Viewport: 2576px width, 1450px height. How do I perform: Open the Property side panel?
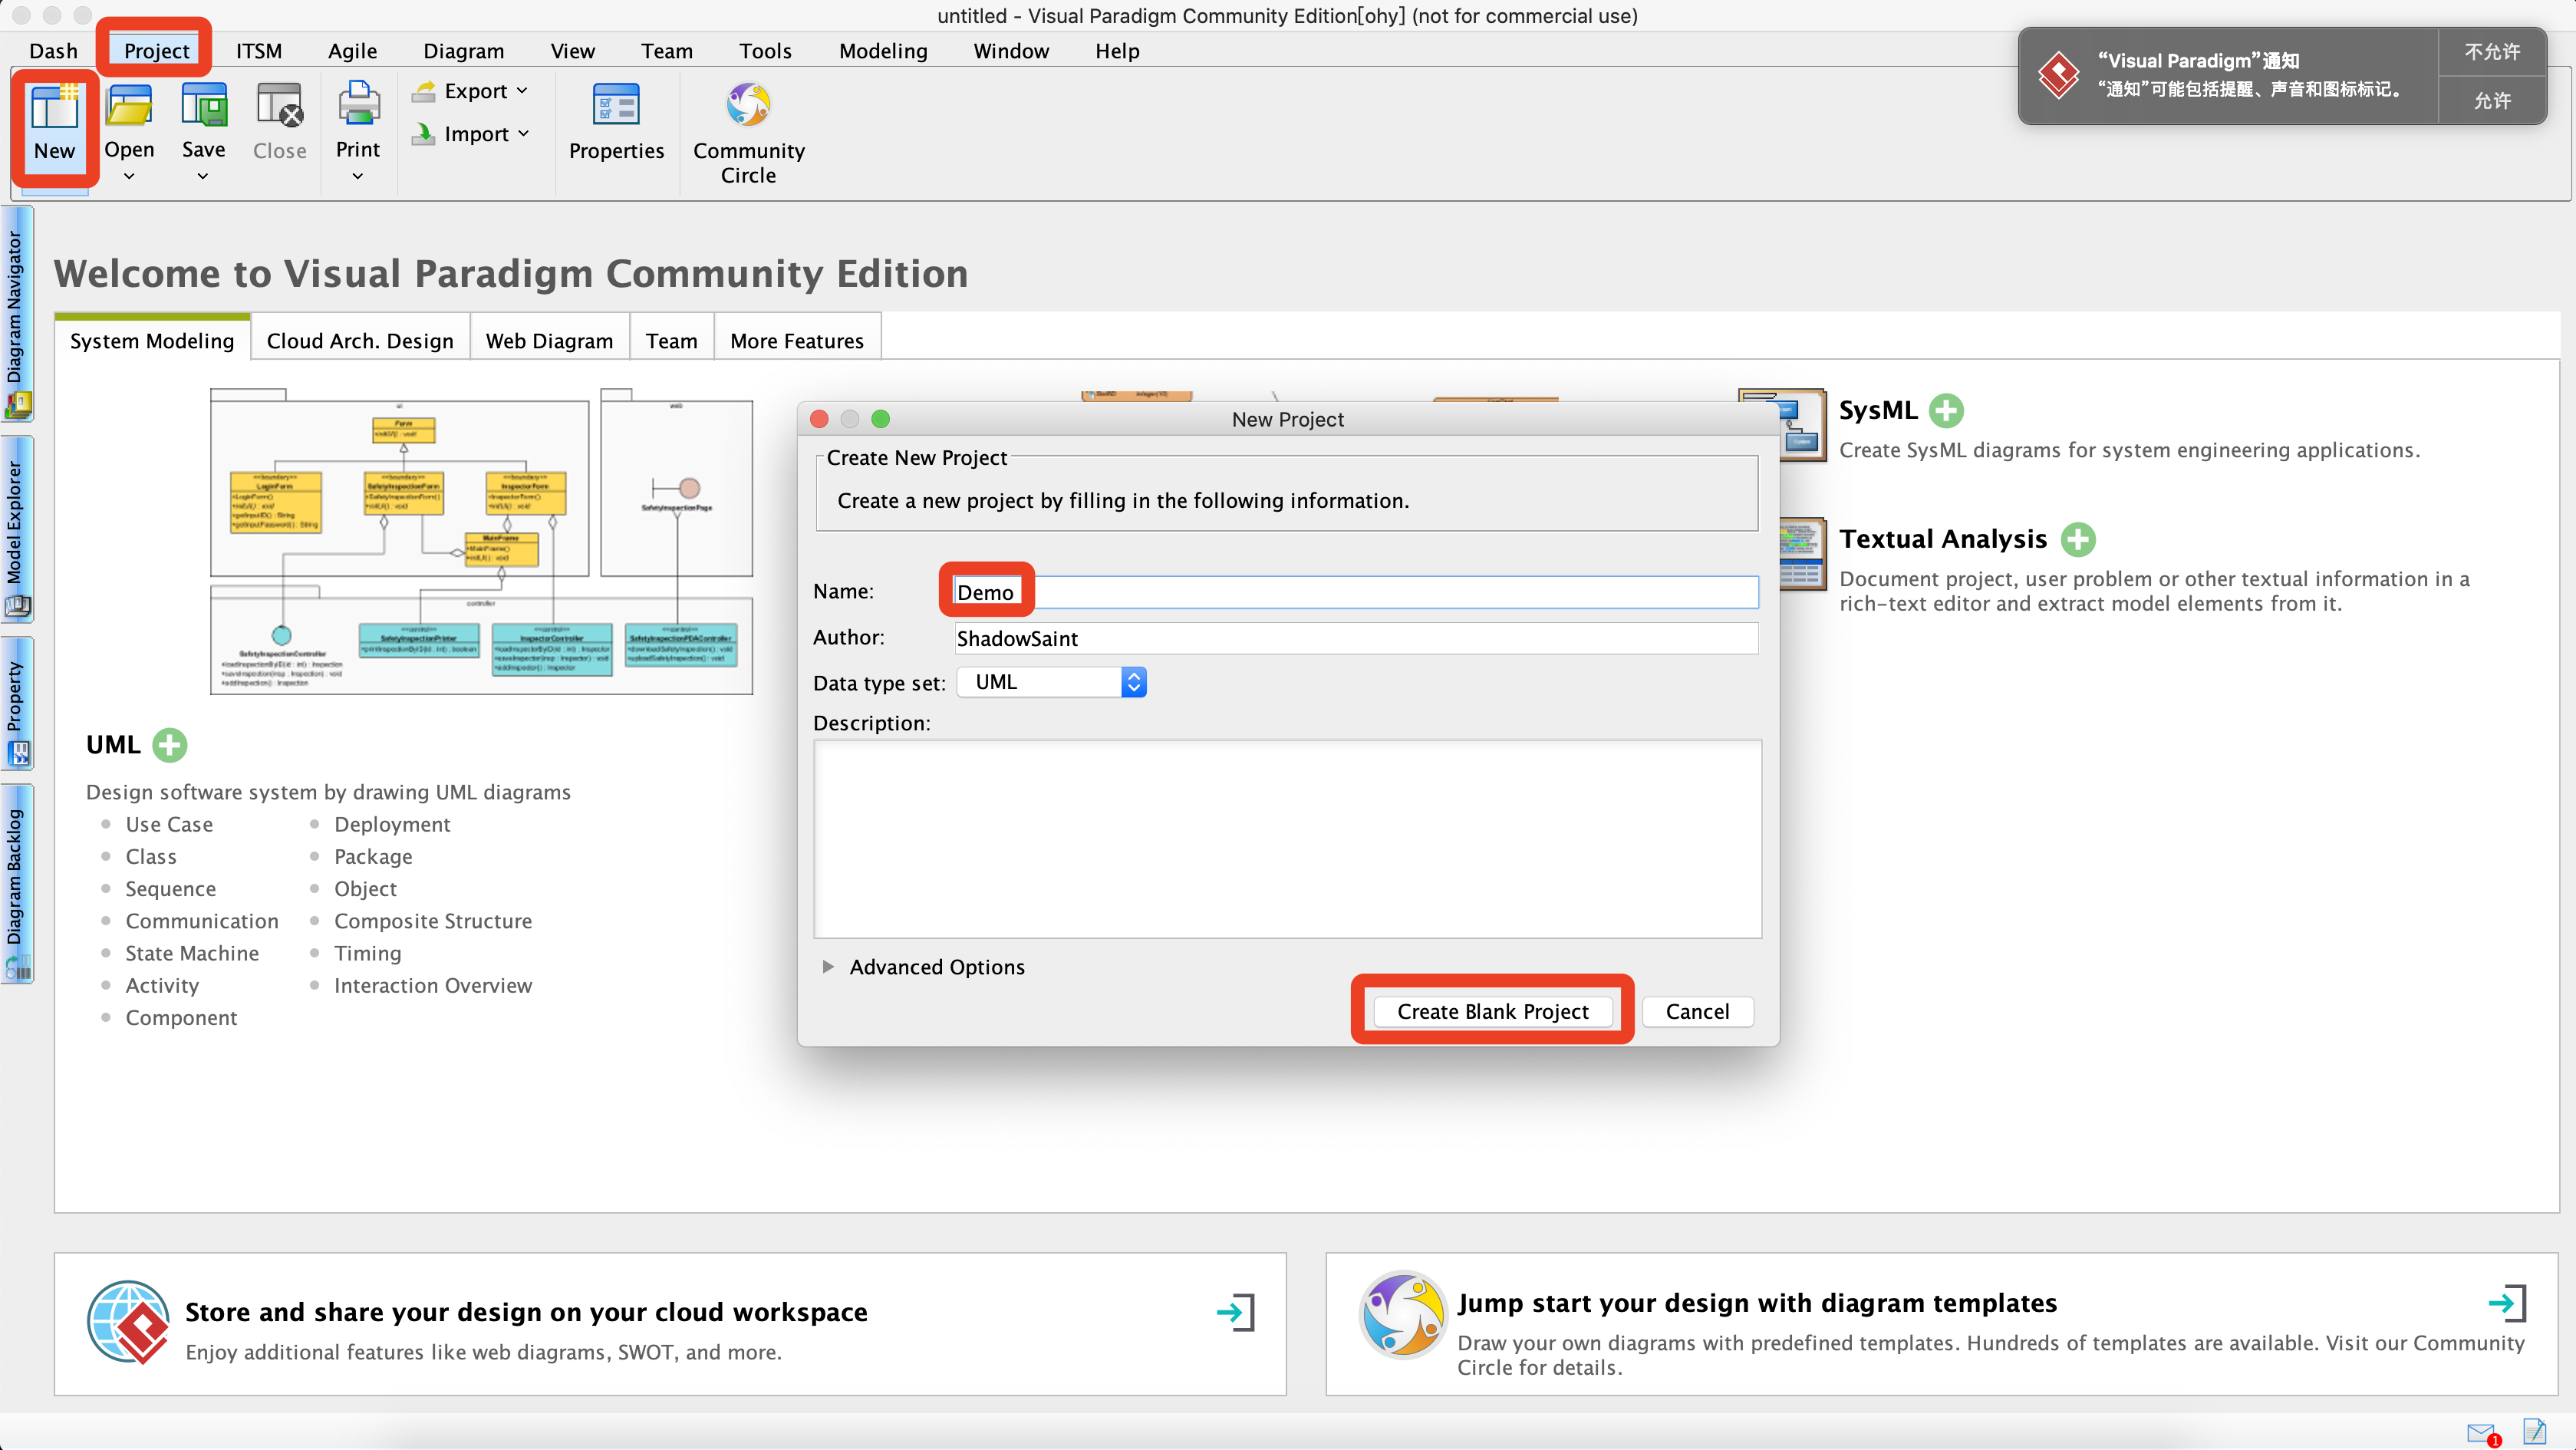click(17, 704)
